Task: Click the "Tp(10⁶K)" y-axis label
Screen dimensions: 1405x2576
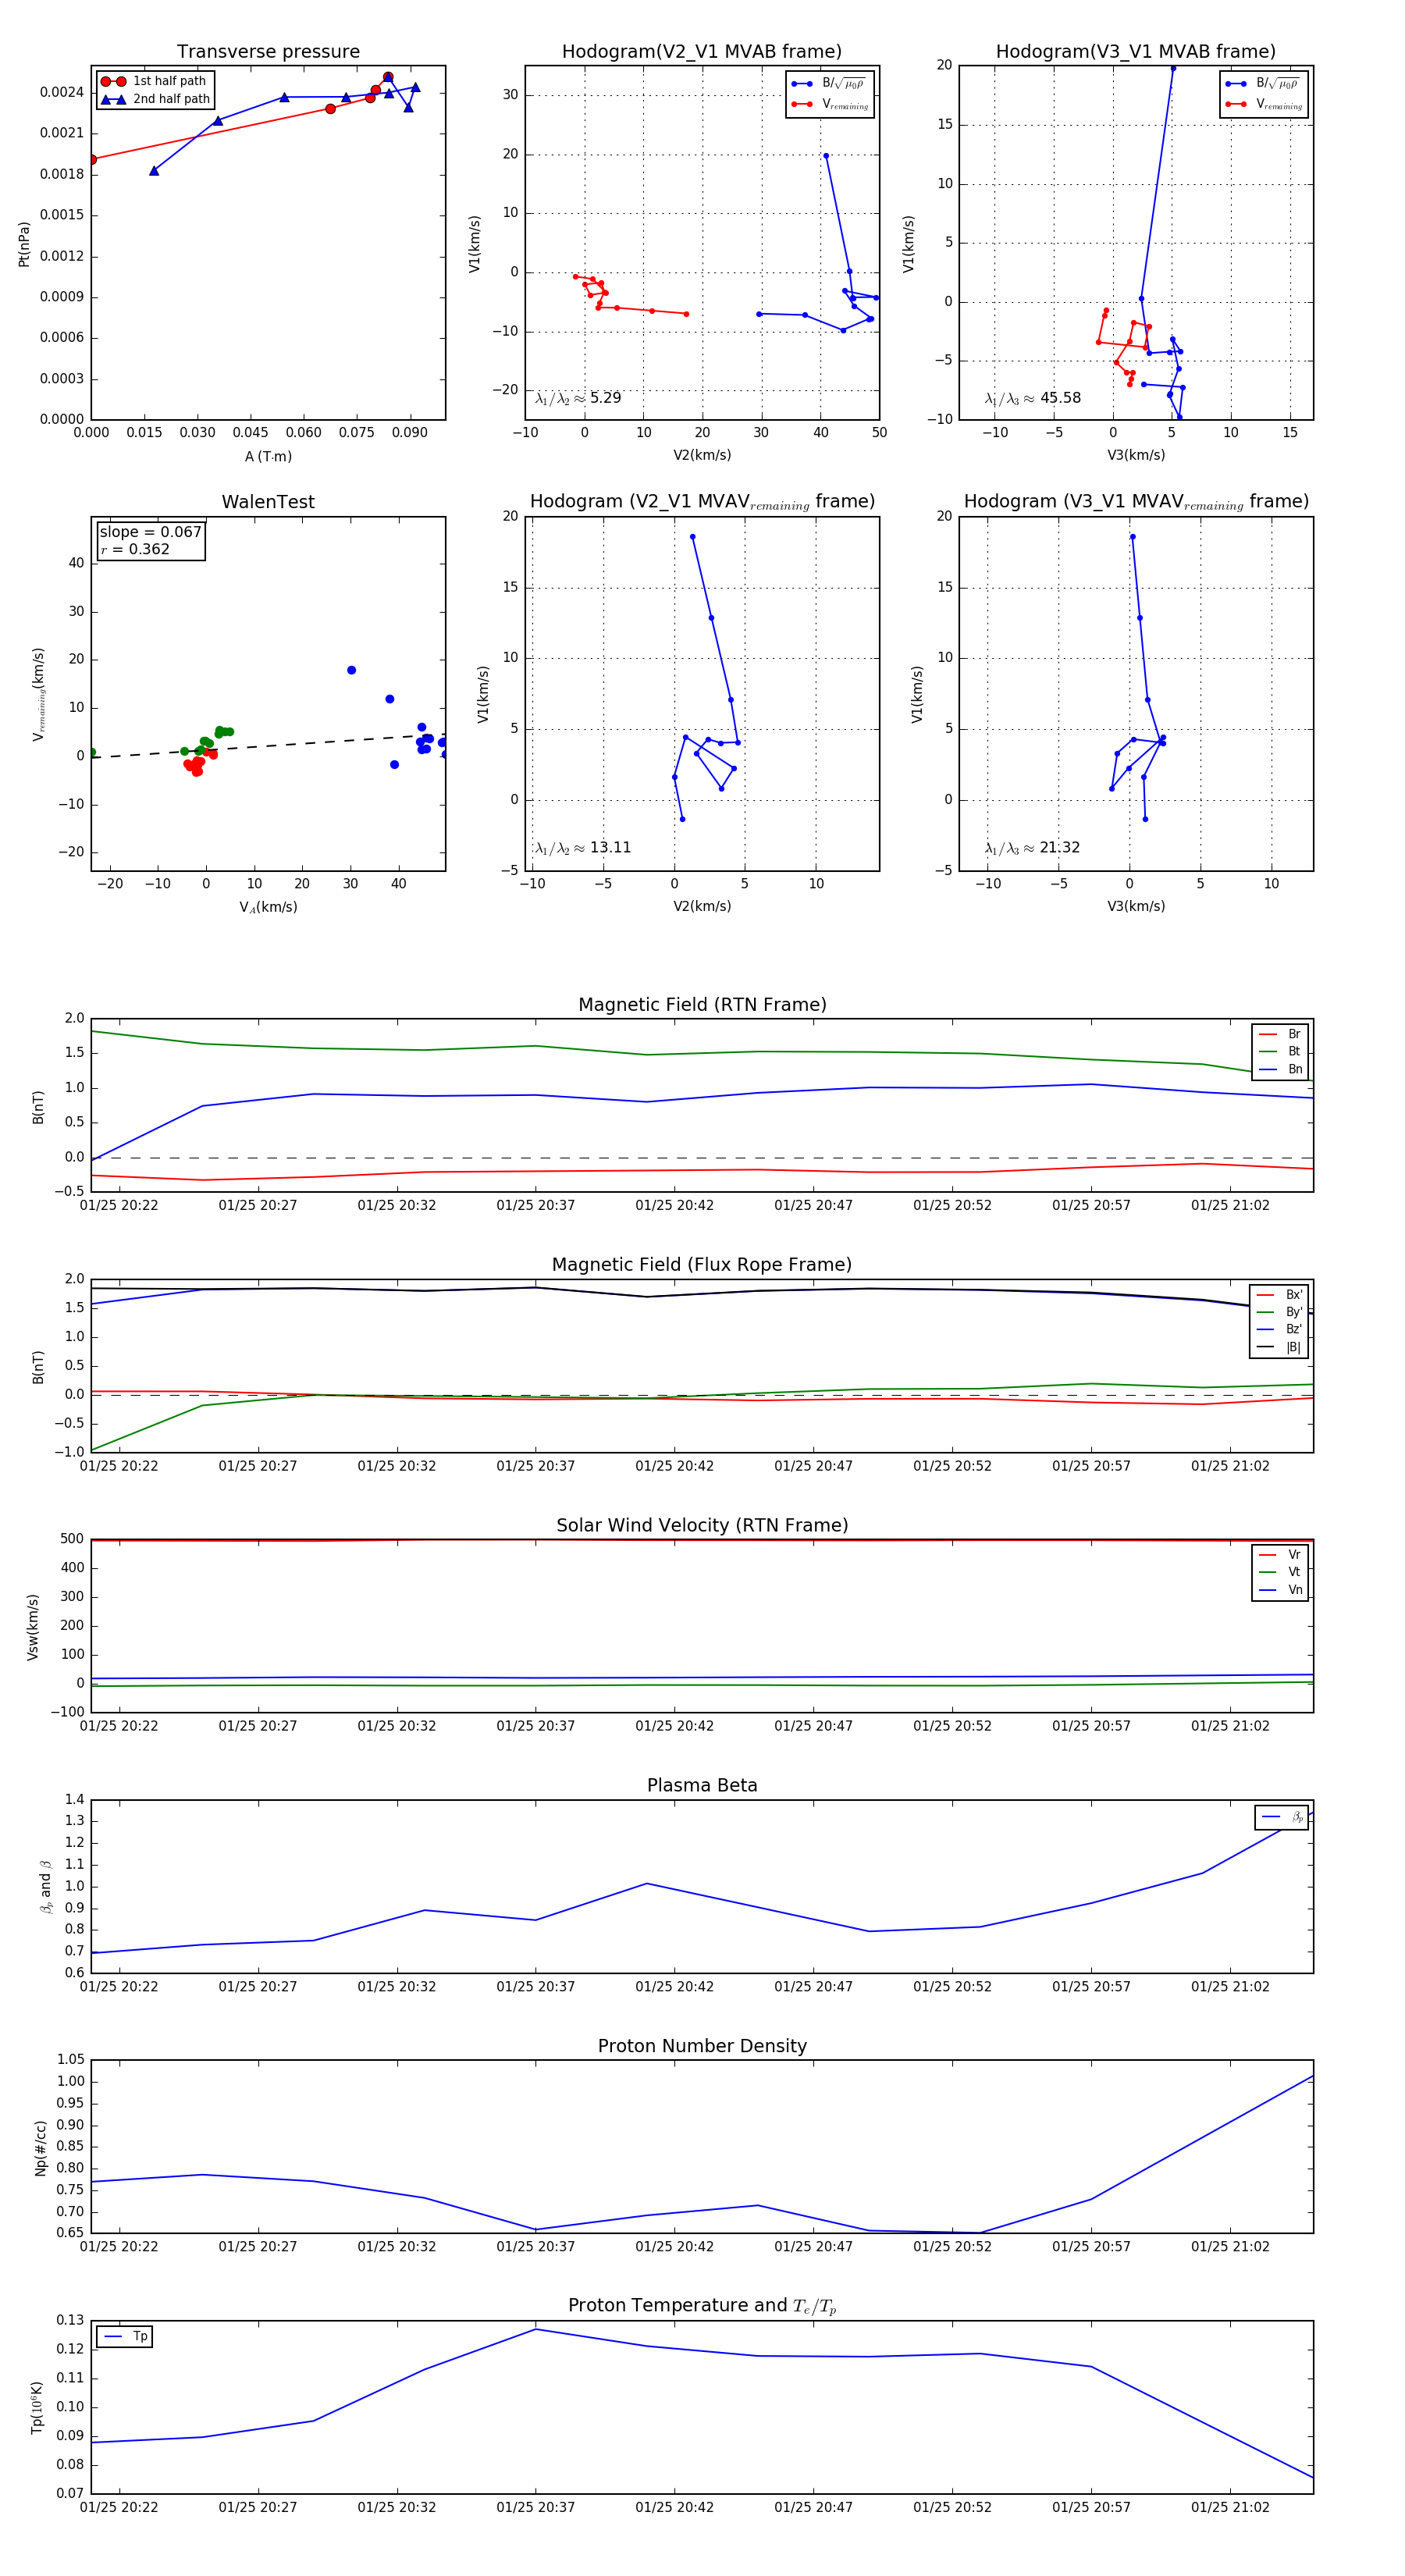Action: (37, 2408)
